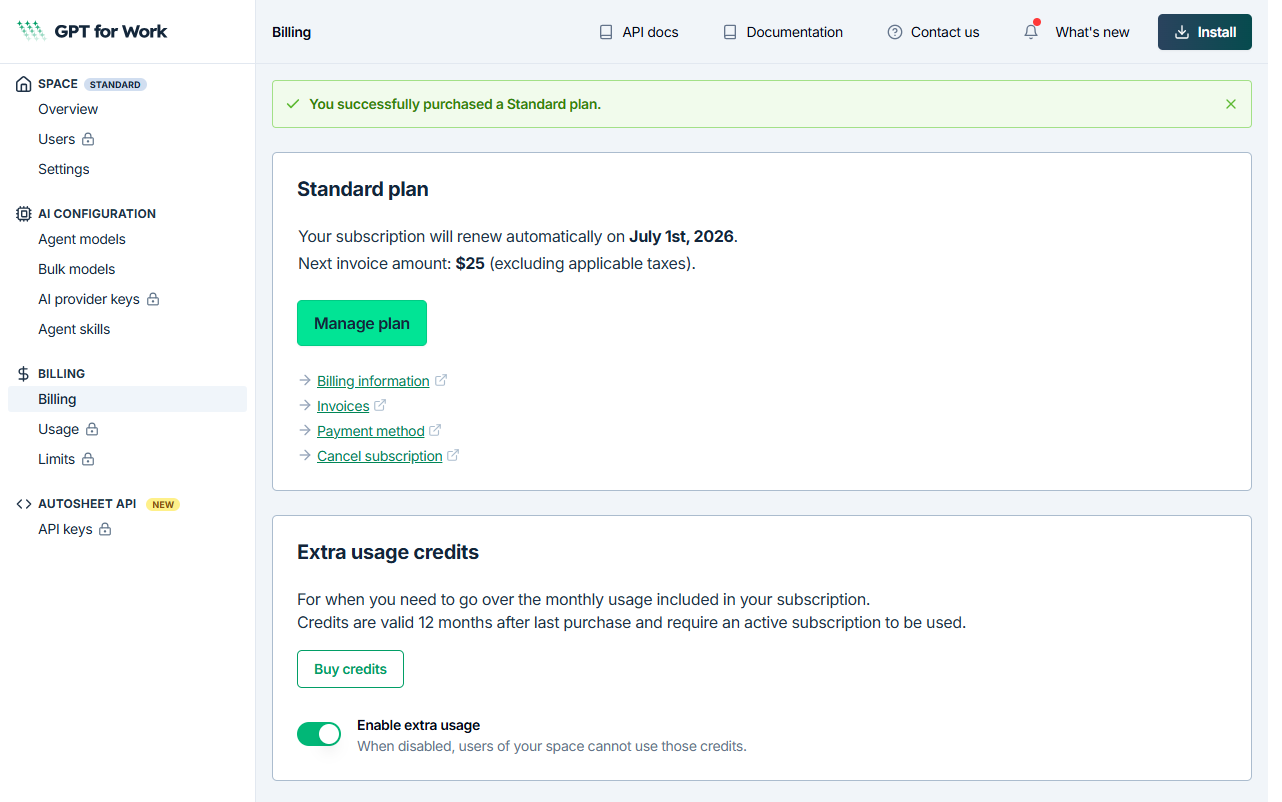This screenshot has width=1282, height=802.
Task: Click Contact us in header
Action: click(933, 32)
